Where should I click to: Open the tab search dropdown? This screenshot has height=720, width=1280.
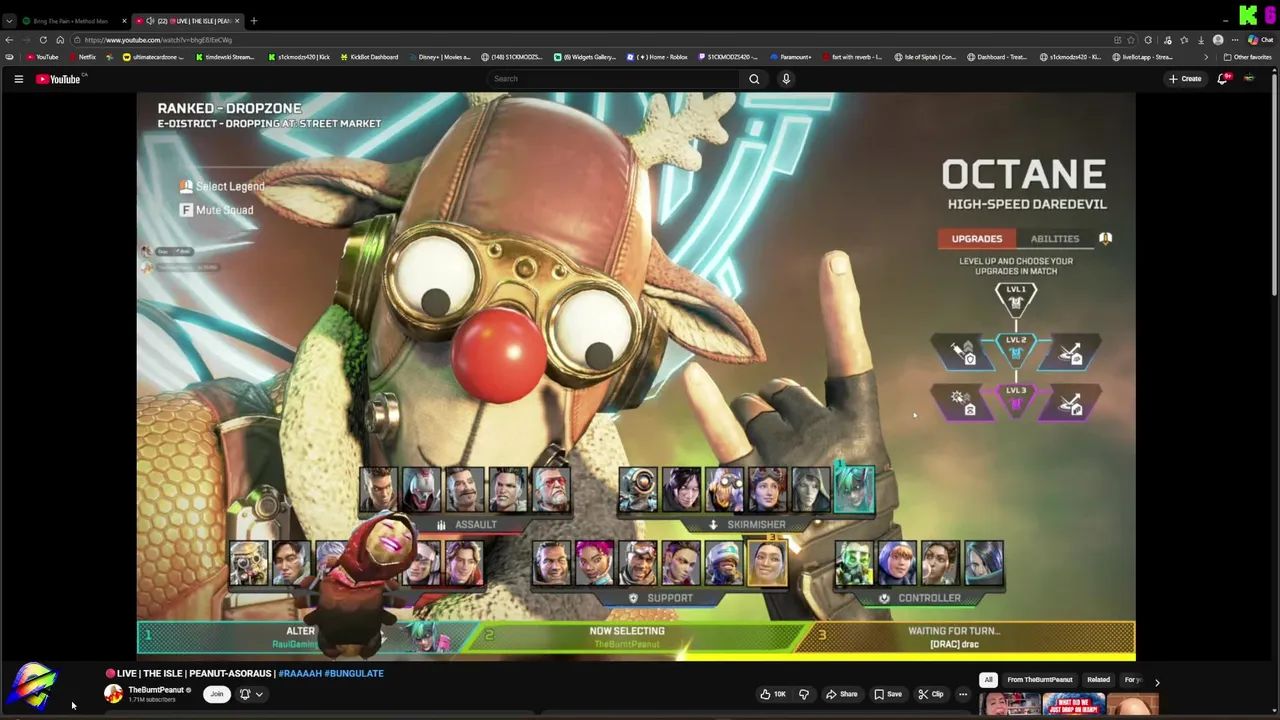(9, 21)
